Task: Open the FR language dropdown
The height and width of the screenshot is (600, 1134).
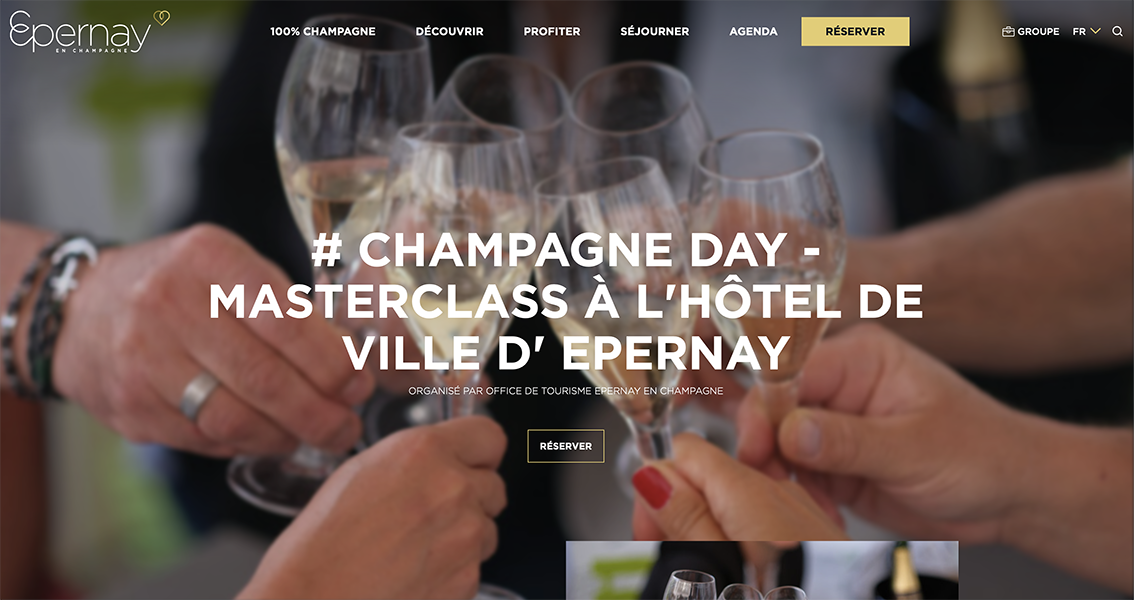Action: coord(1086,32)
